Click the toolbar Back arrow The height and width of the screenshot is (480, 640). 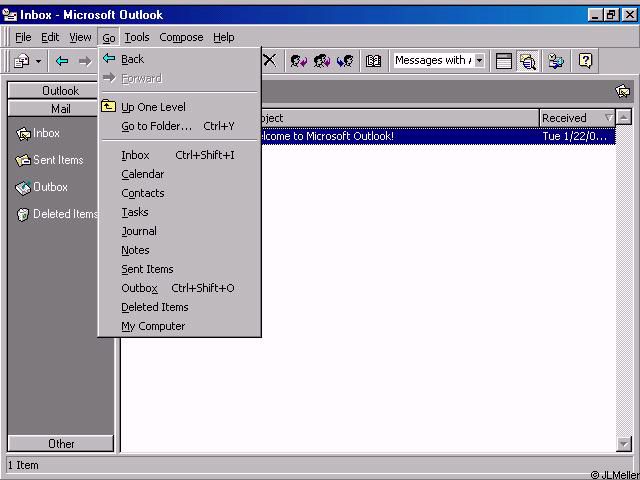(62, 61)
